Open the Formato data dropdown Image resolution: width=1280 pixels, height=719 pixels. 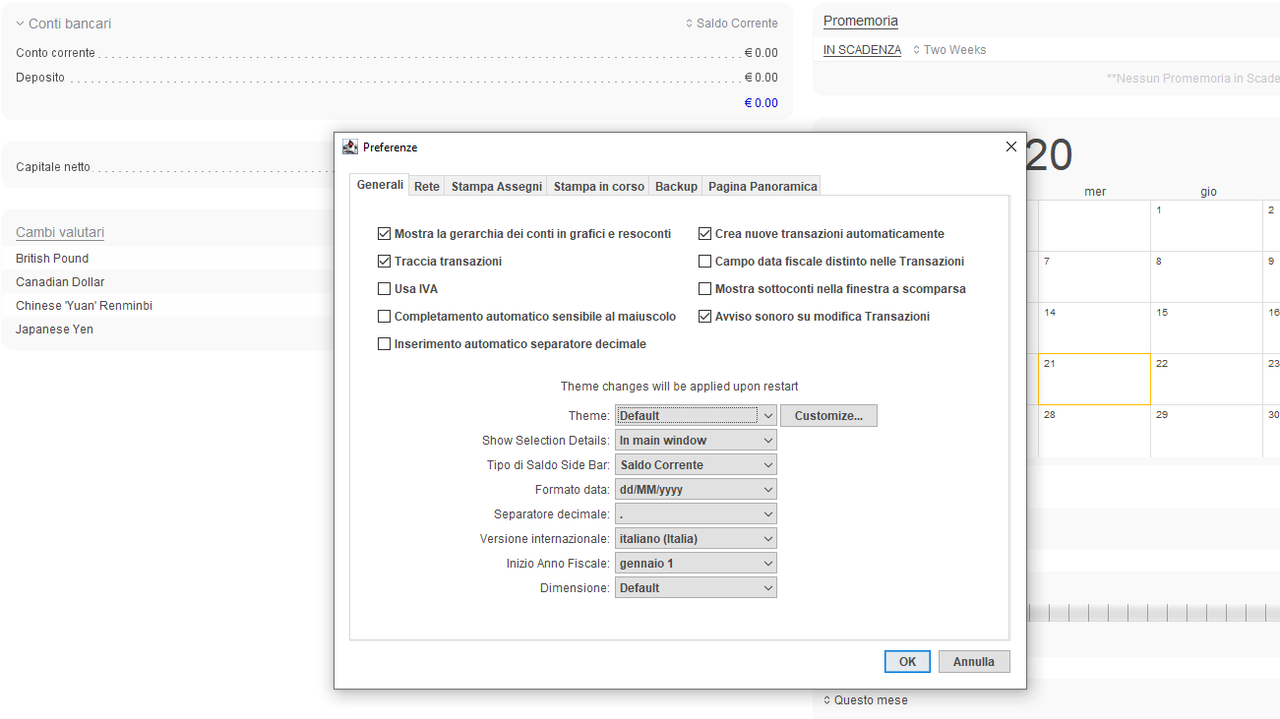pyautogui.click(x=696, y=490)
